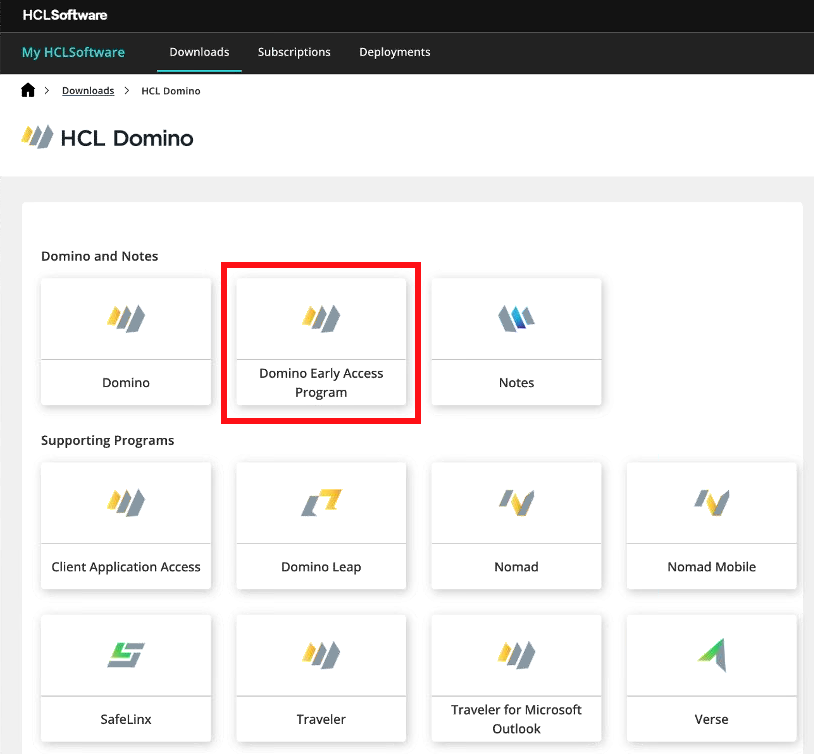Open Client Application Access label
Viewport: 814px width, 754px height.
coord(126,567)
